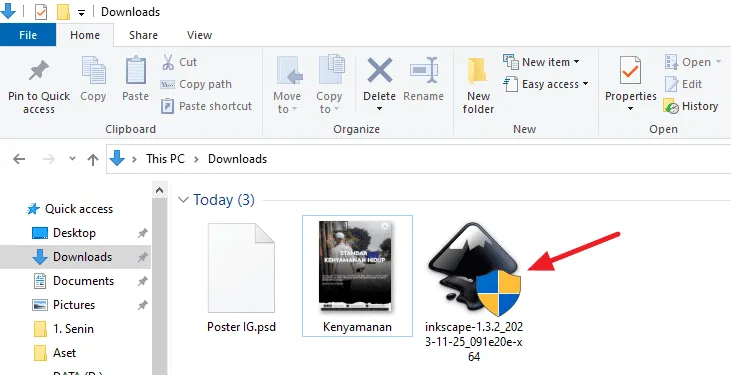Screen dimensions: 731x375
Task: Switch to the View ribbon tab
Action: point(200,35)
